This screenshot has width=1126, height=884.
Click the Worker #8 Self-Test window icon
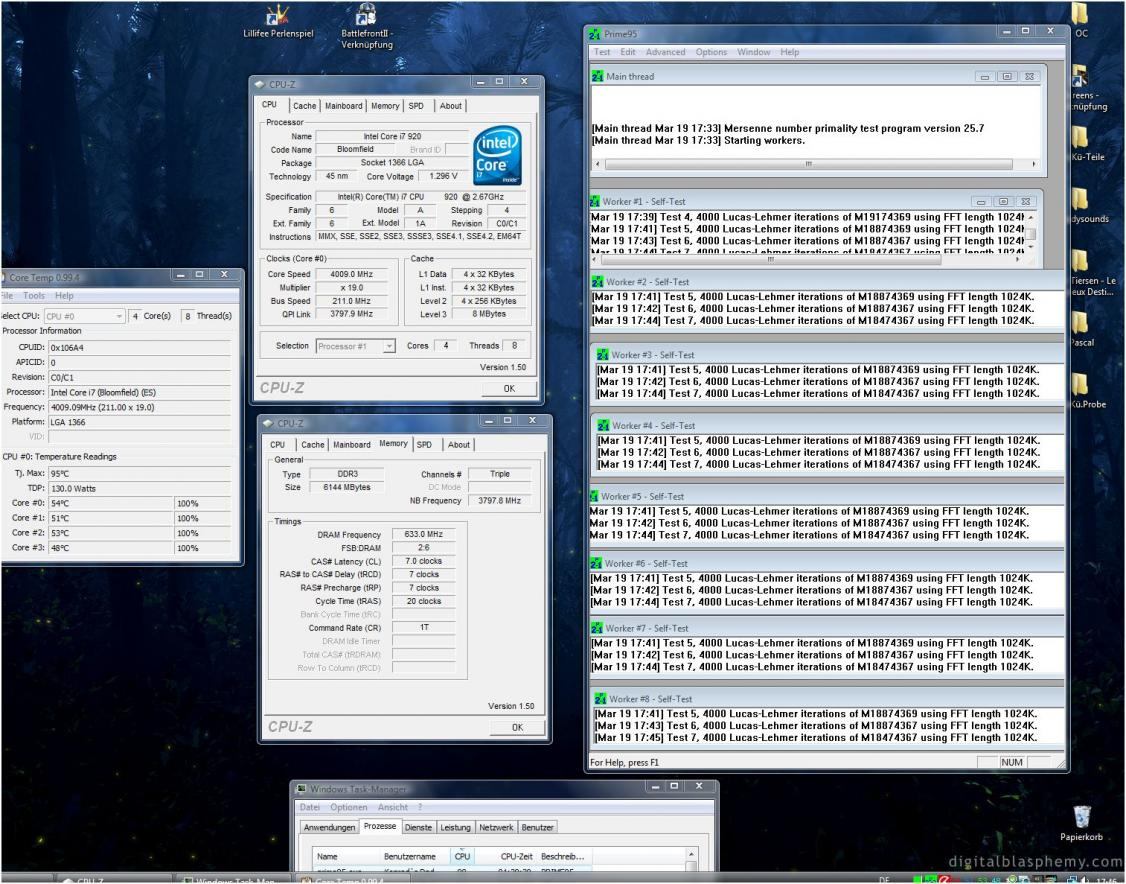pyautogui.click(x=600, y=699)
